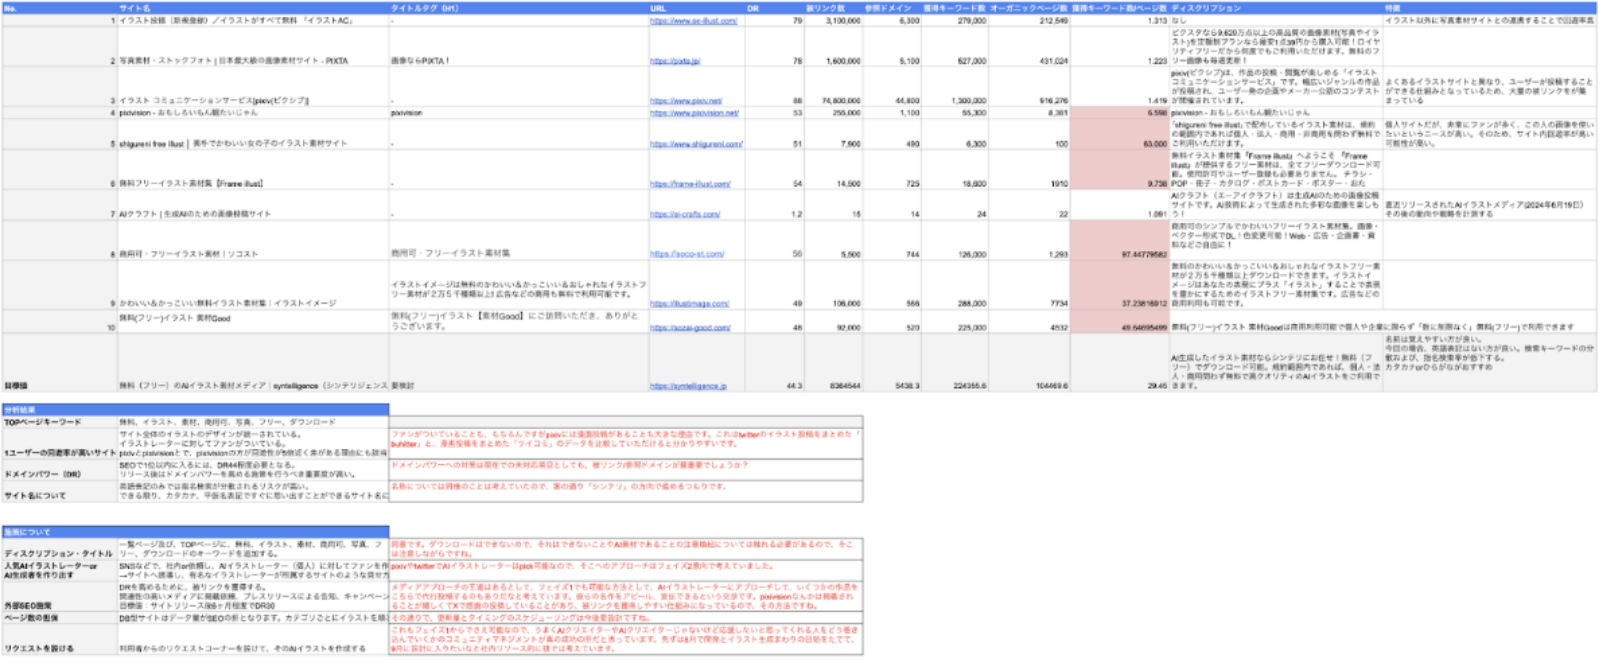Image resolution: width=1599 pixels, height=672 pixels.
Task: Open the syntelligence.jp link
Action: pyautogui.click(x=688, y=386)
